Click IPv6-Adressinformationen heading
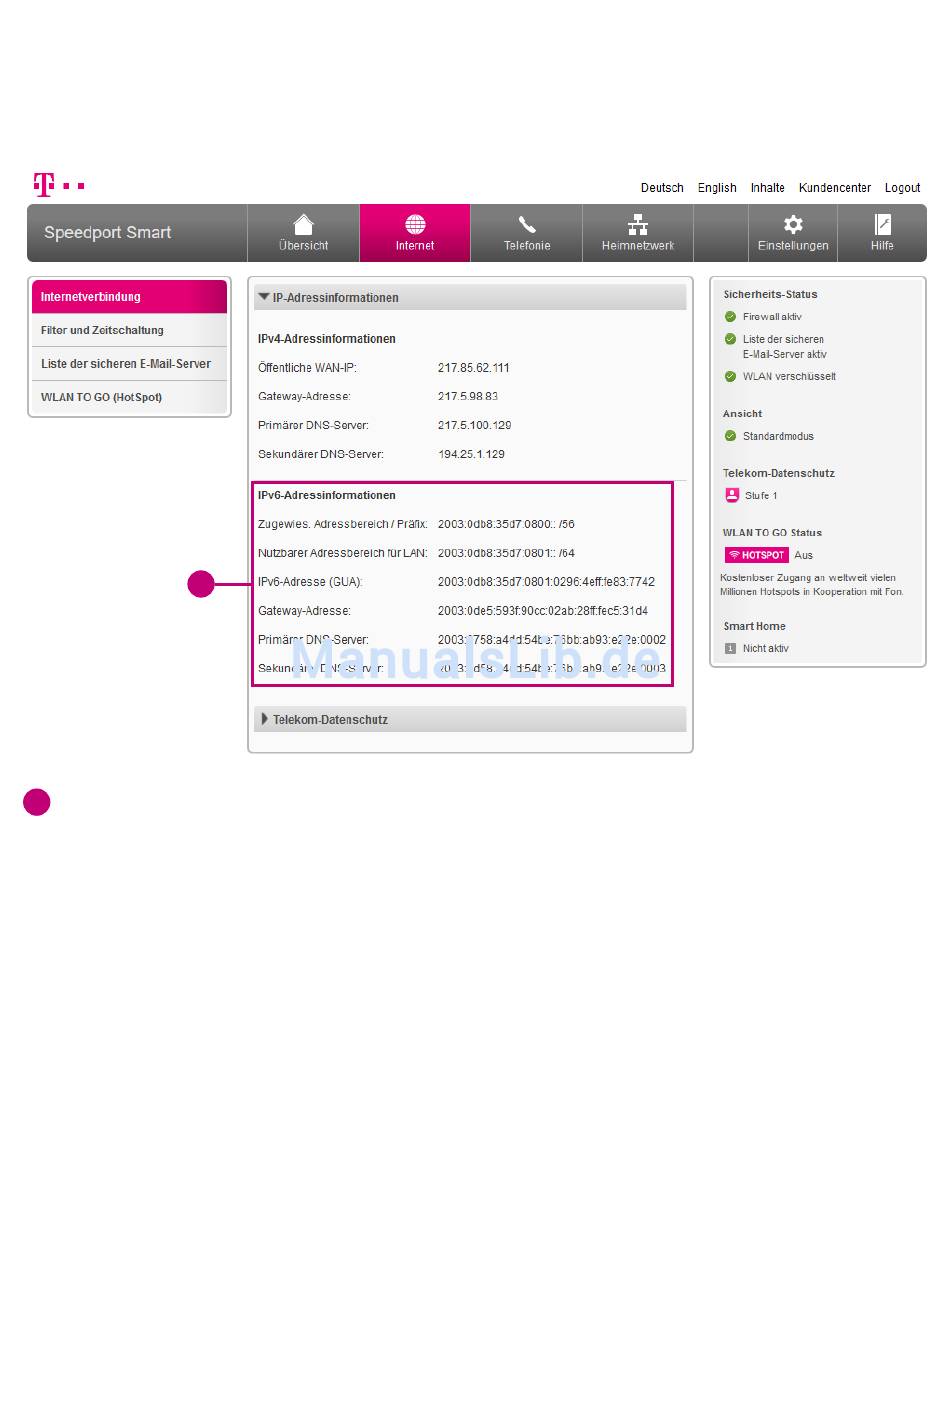Screen dimensions: 950x1425 (327, 495)
